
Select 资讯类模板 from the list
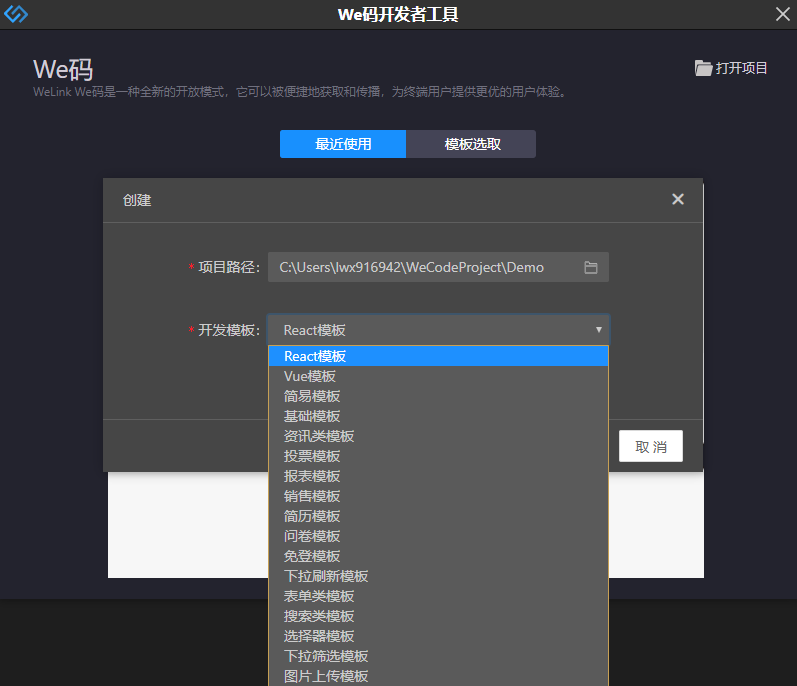(438, 436)
